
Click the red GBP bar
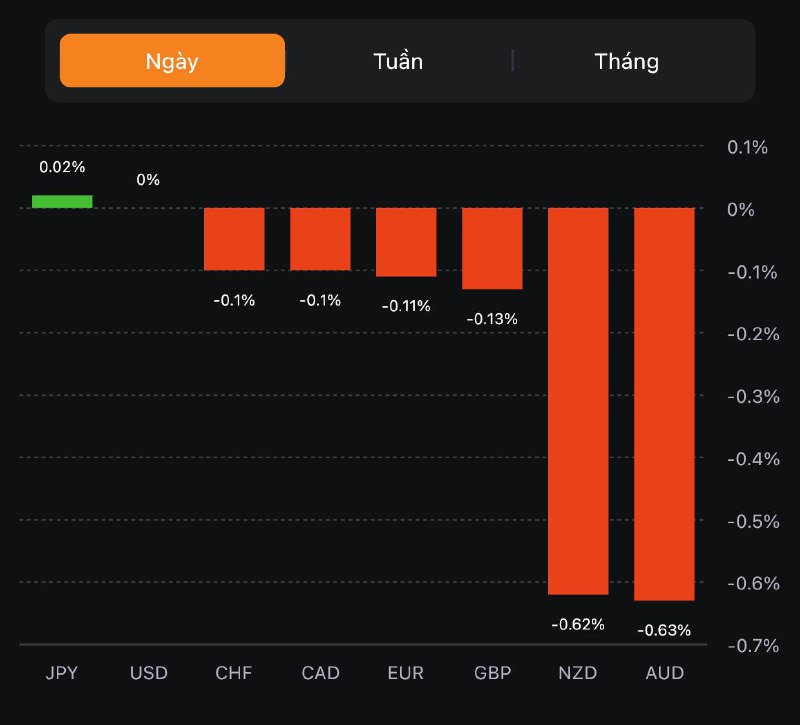(x=492, y=248)
